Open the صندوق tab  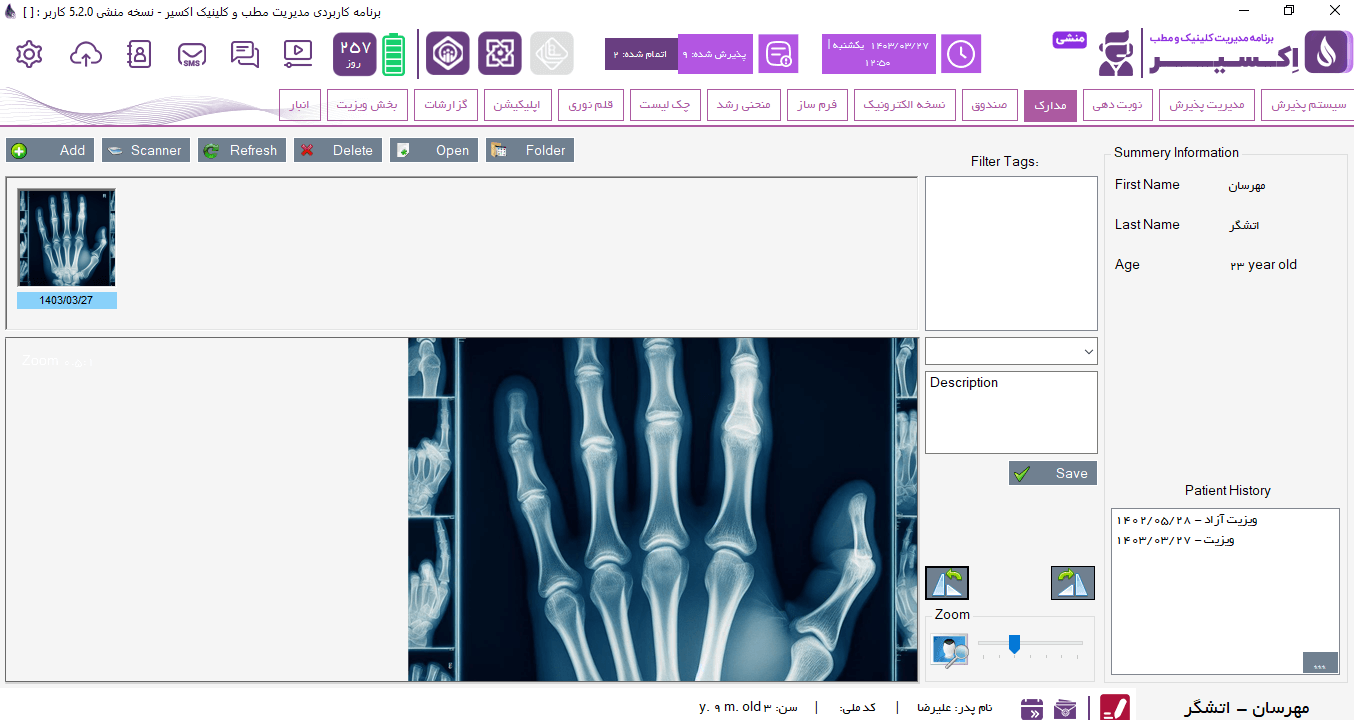pyautogui.click(x=990, y=105)
